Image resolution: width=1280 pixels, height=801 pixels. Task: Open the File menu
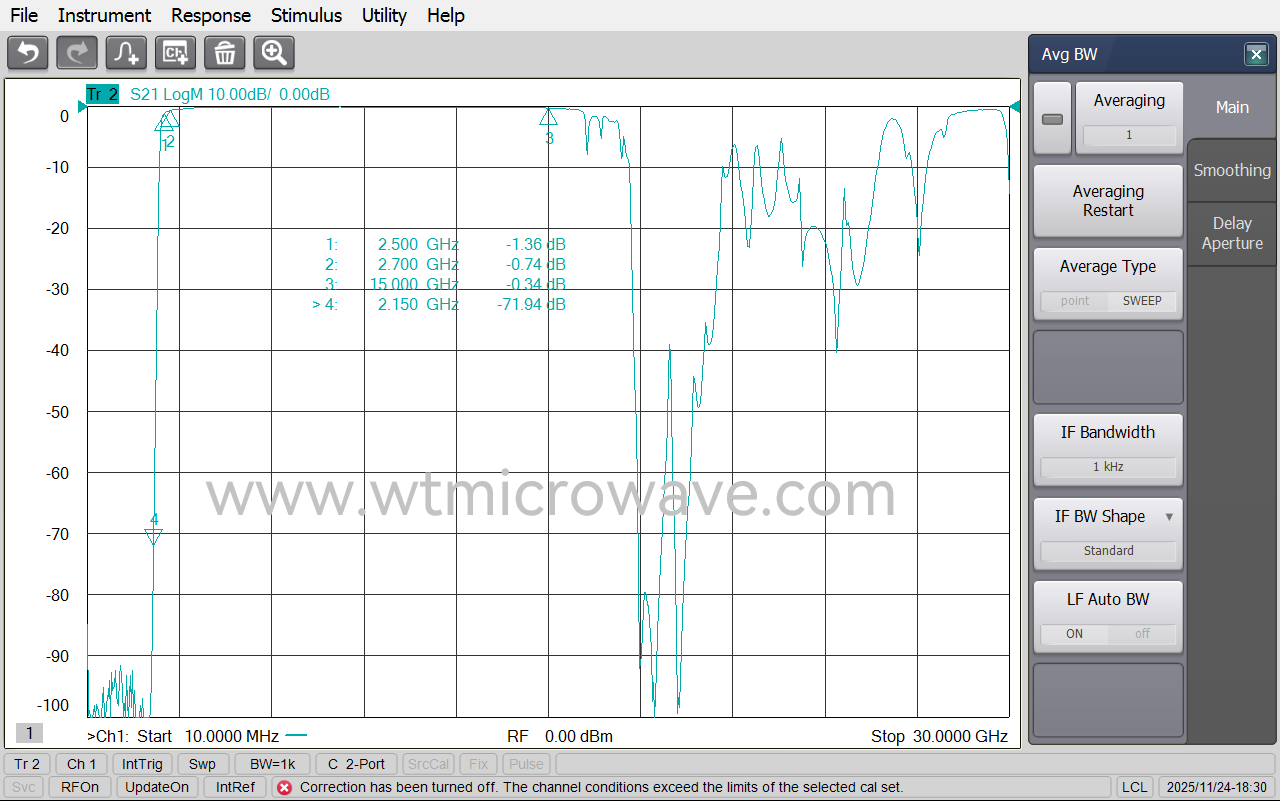click(24, 15)
